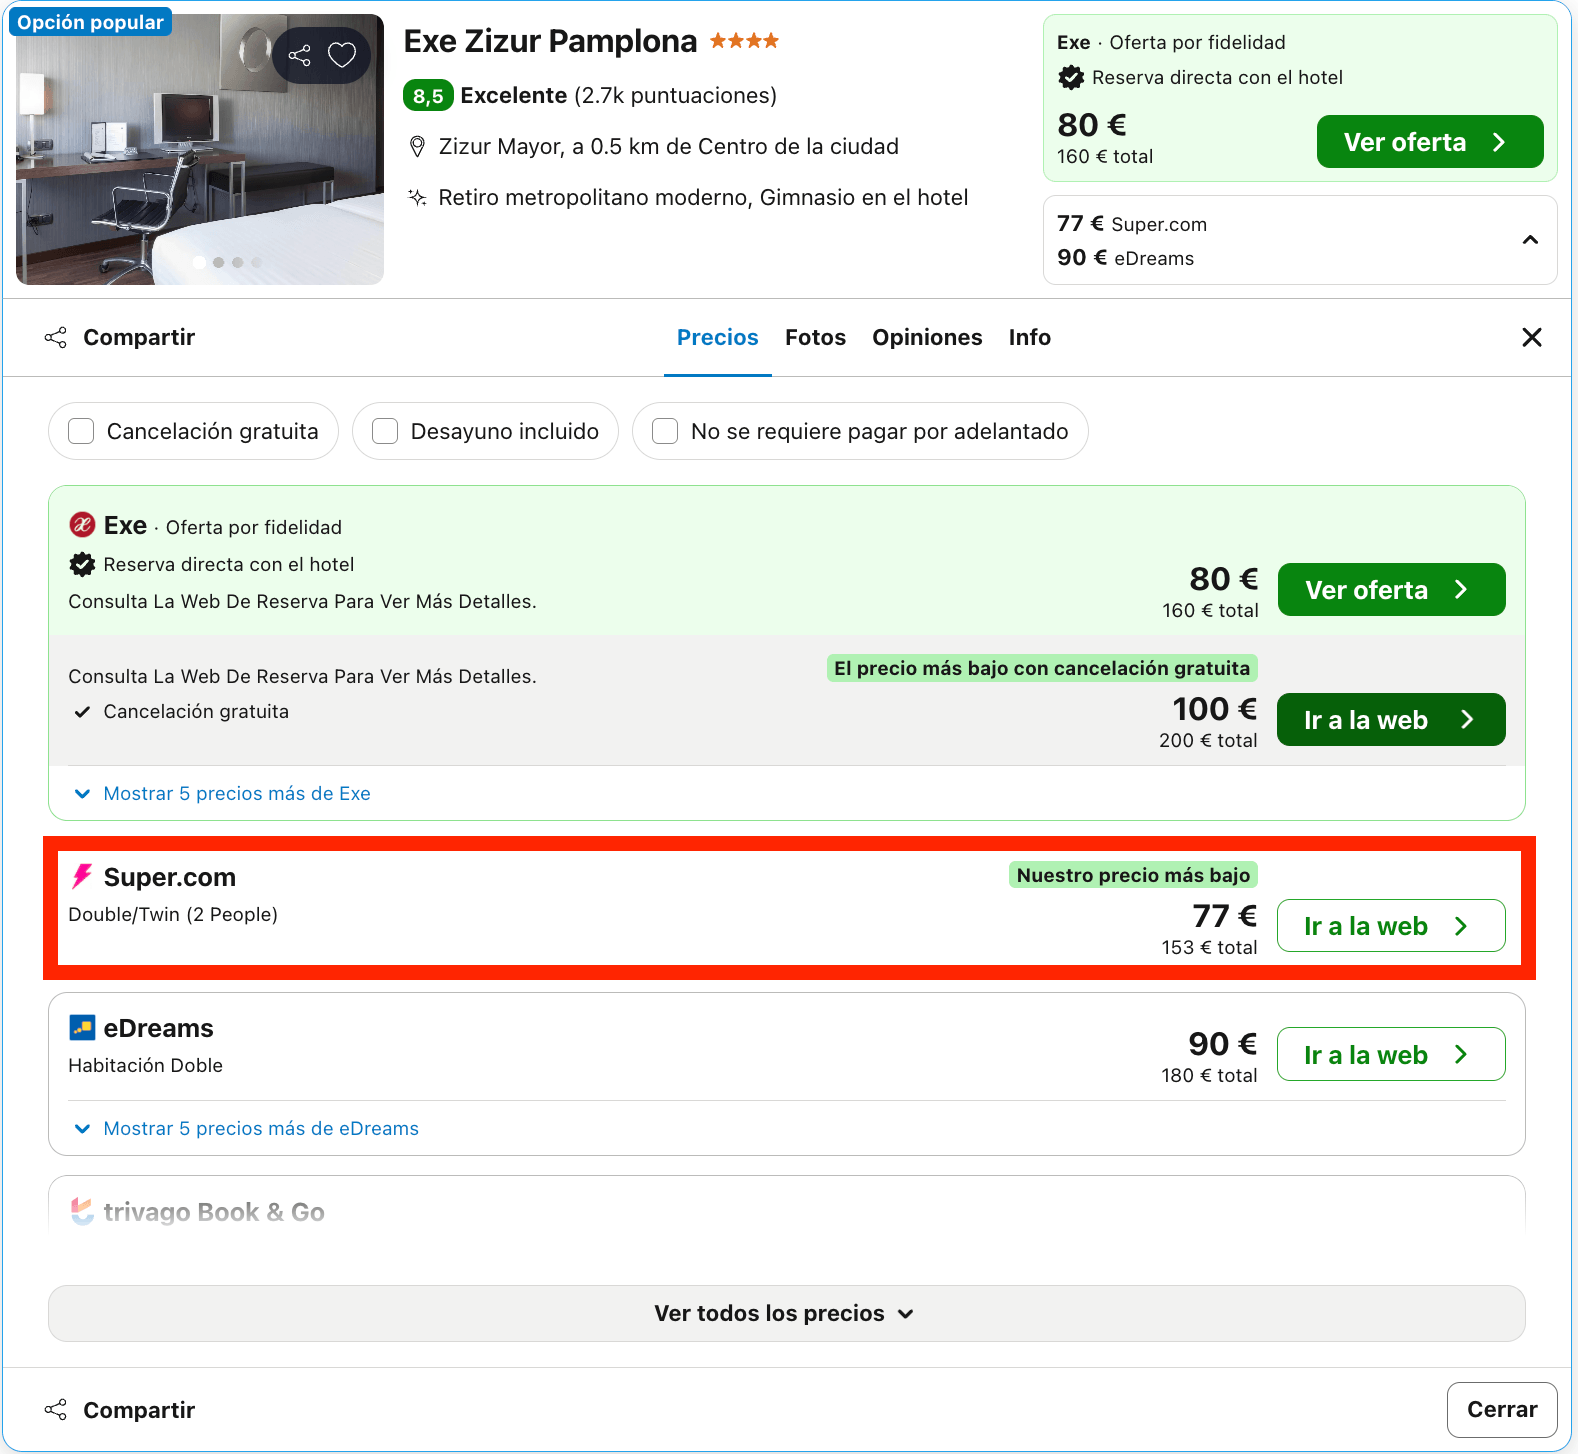Click the verified badge in the Exe price list row

(x=82, y=564)
